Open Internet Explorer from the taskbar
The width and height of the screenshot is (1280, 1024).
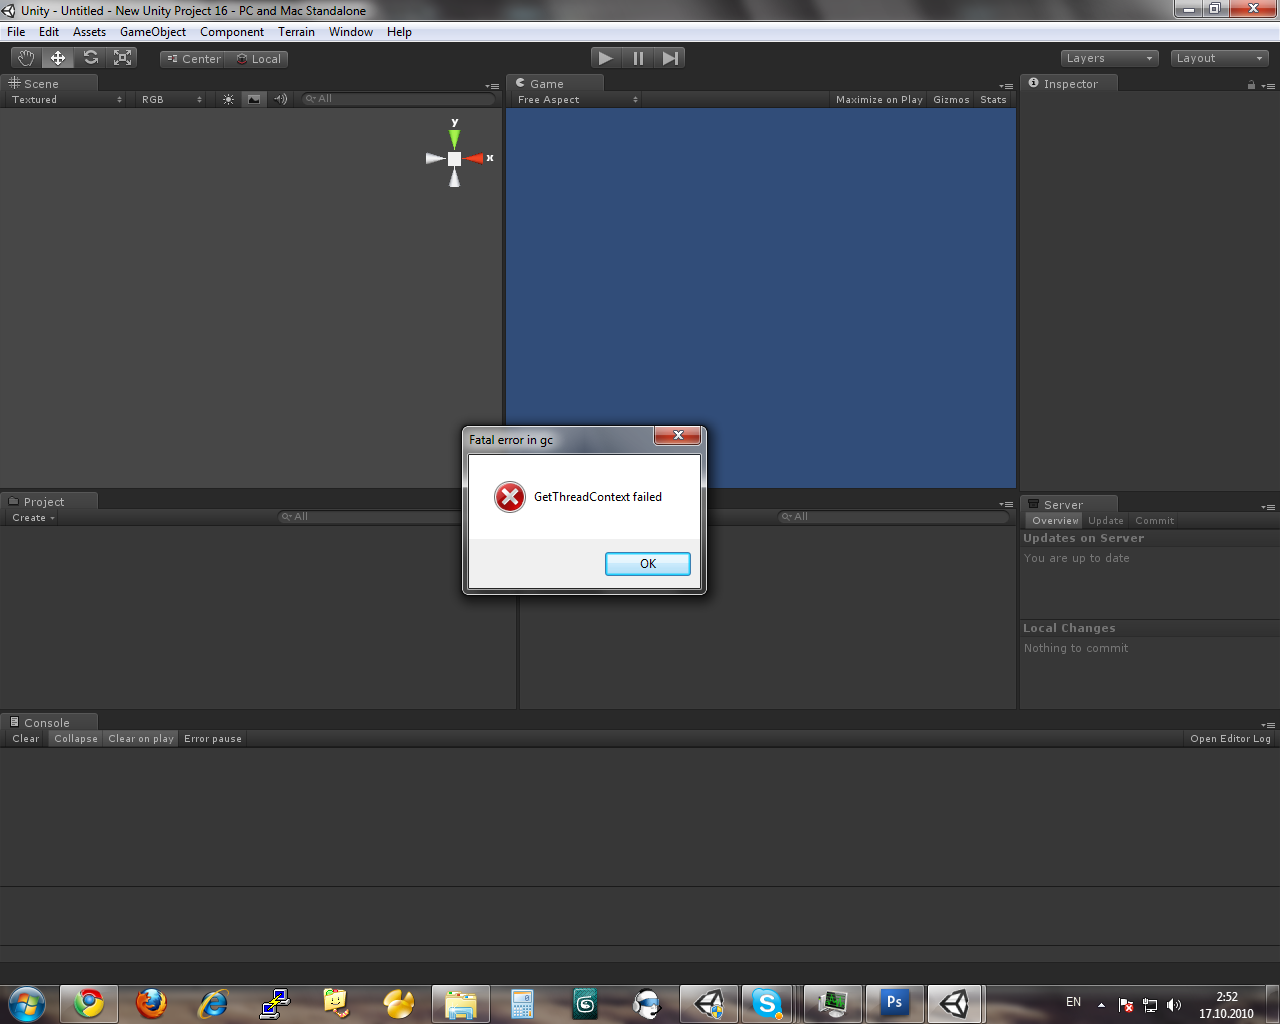pyautogui.click(x=213, y=1003)
